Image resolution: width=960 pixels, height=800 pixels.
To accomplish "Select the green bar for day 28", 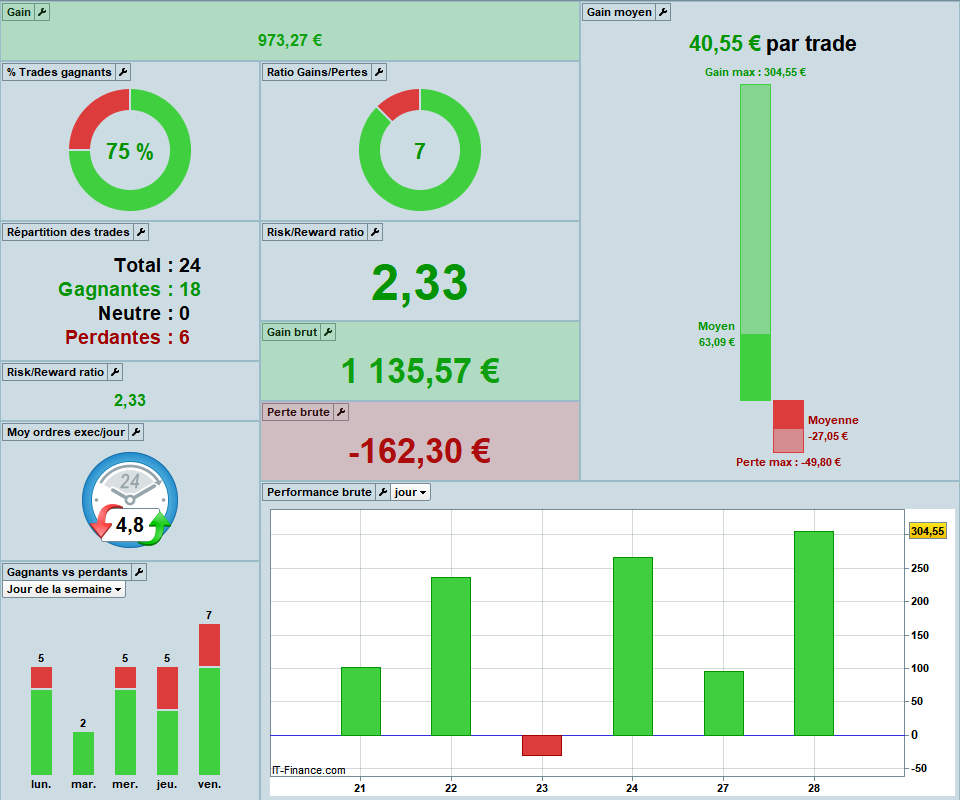I will point(814,633).
